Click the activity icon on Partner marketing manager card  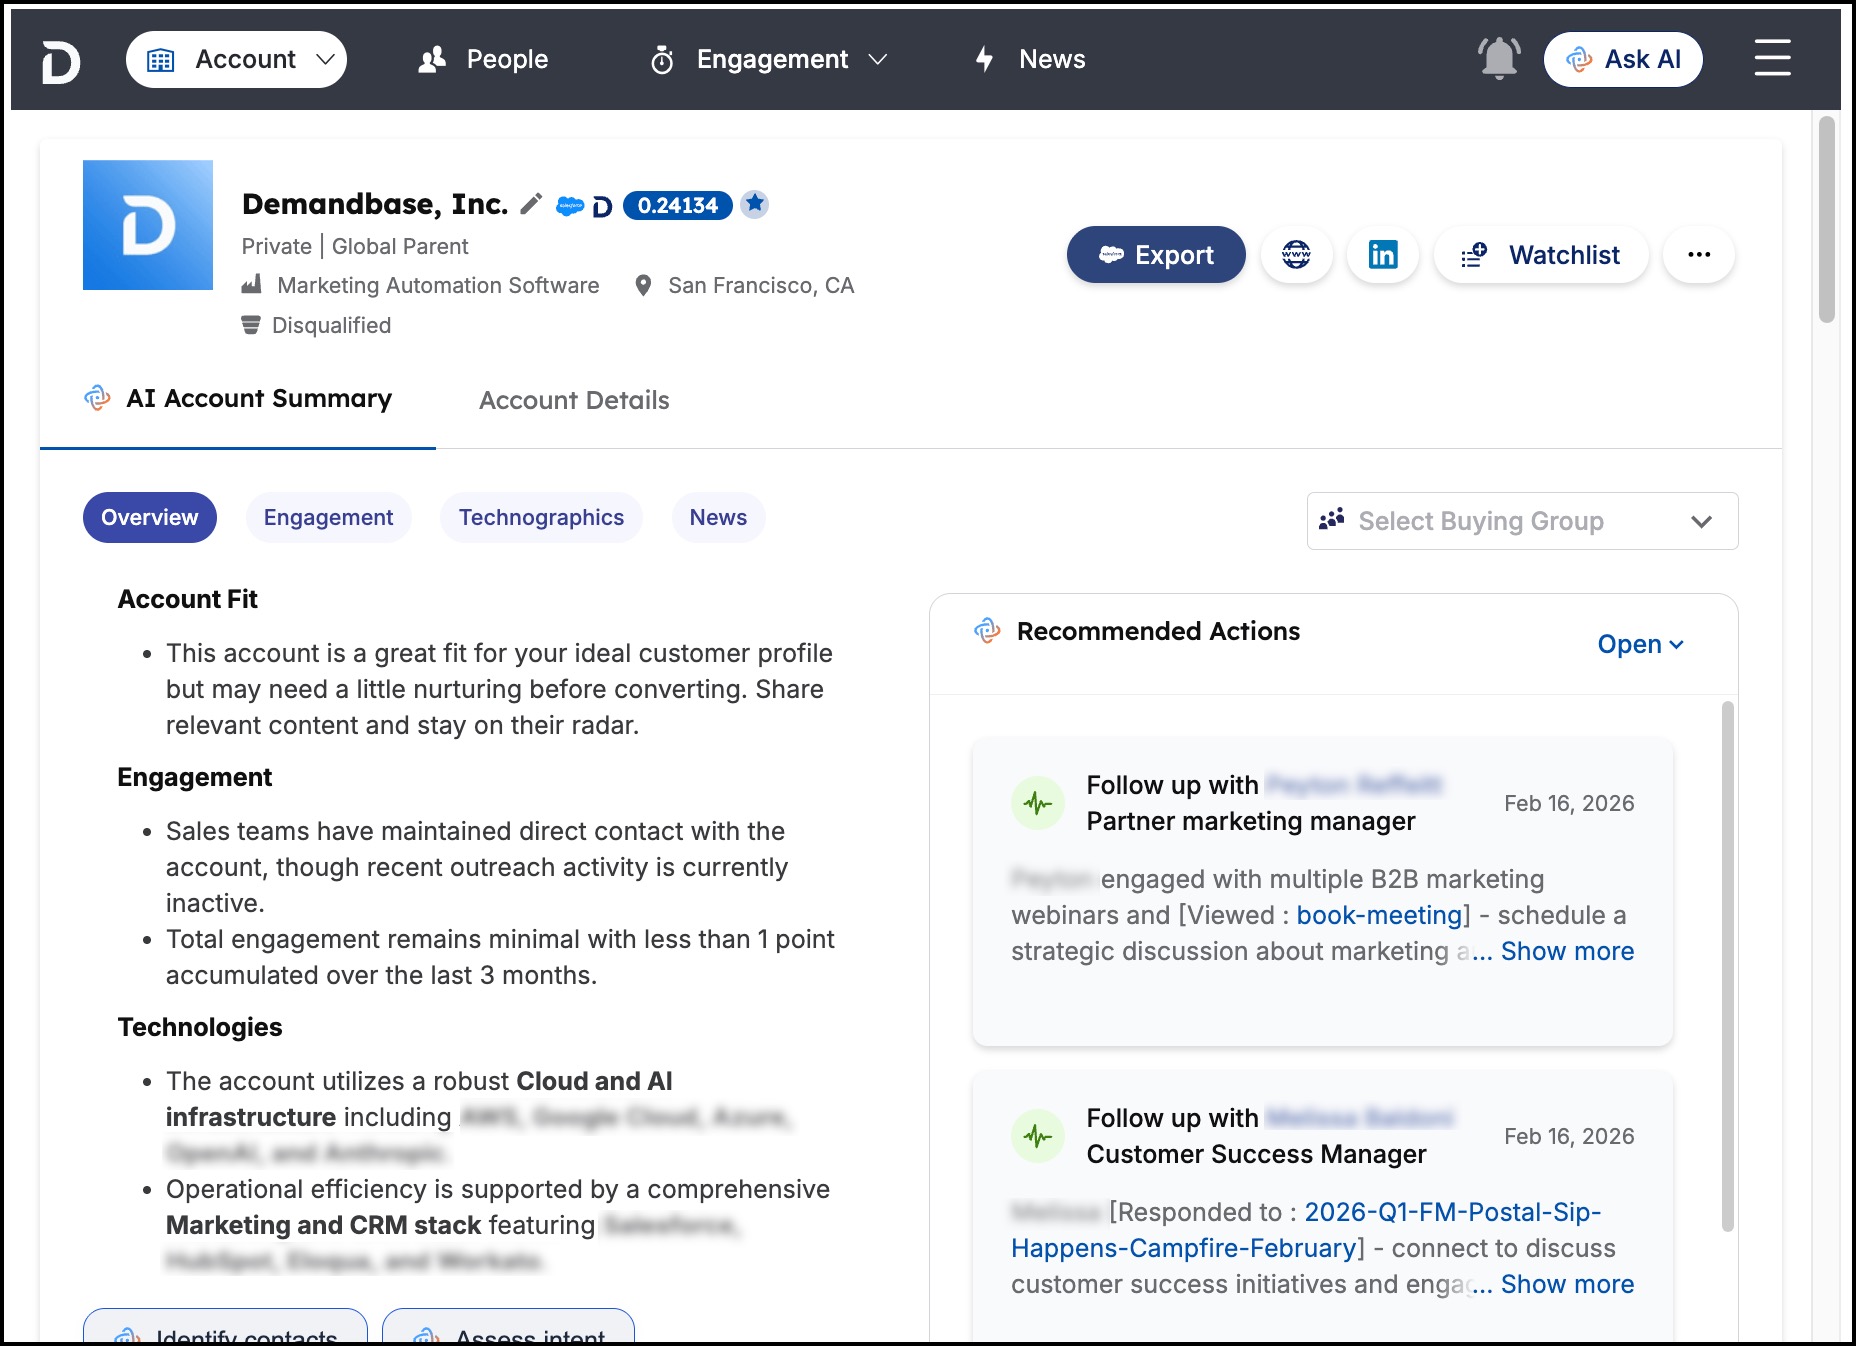click(1038, 803)
